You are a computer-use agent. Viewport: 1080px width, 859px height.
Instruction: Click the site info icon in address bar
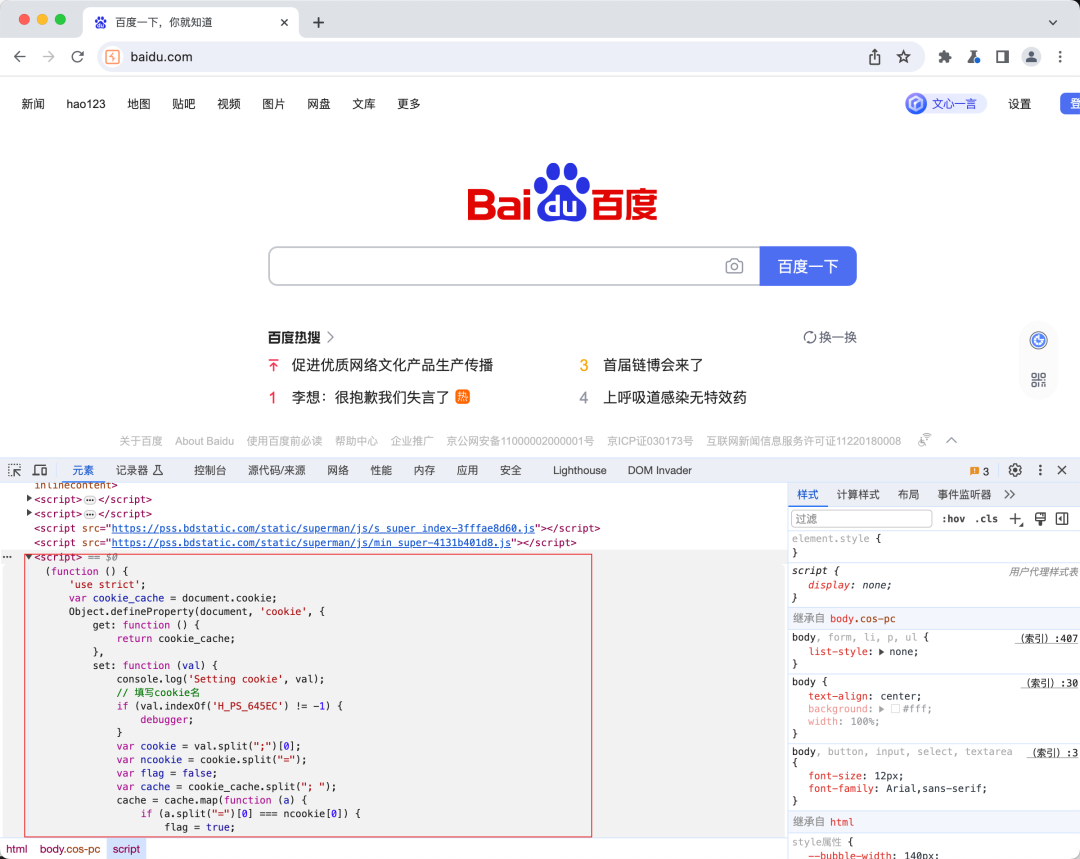tap(112, 56)
